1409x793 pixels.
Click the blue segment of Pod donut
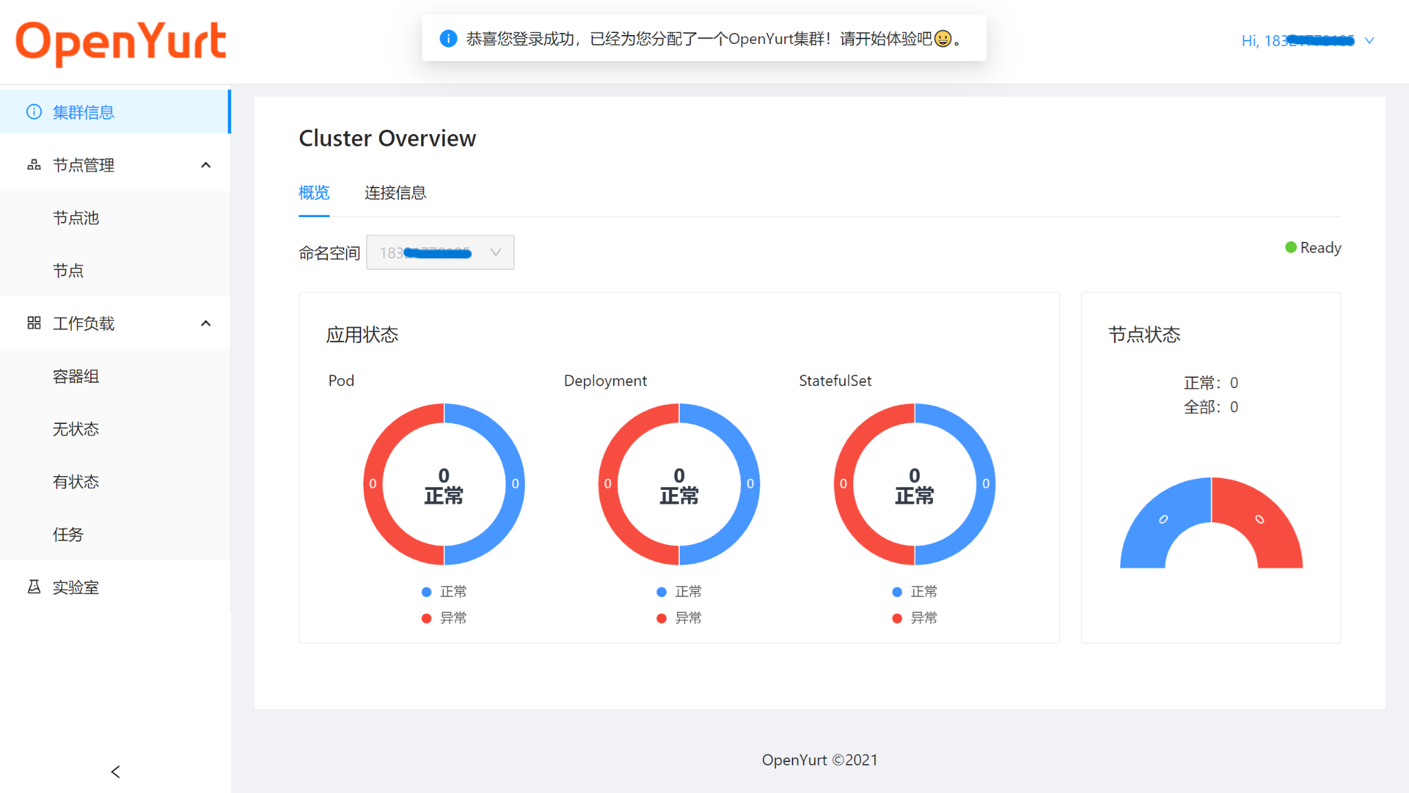(x=515, y=484)
